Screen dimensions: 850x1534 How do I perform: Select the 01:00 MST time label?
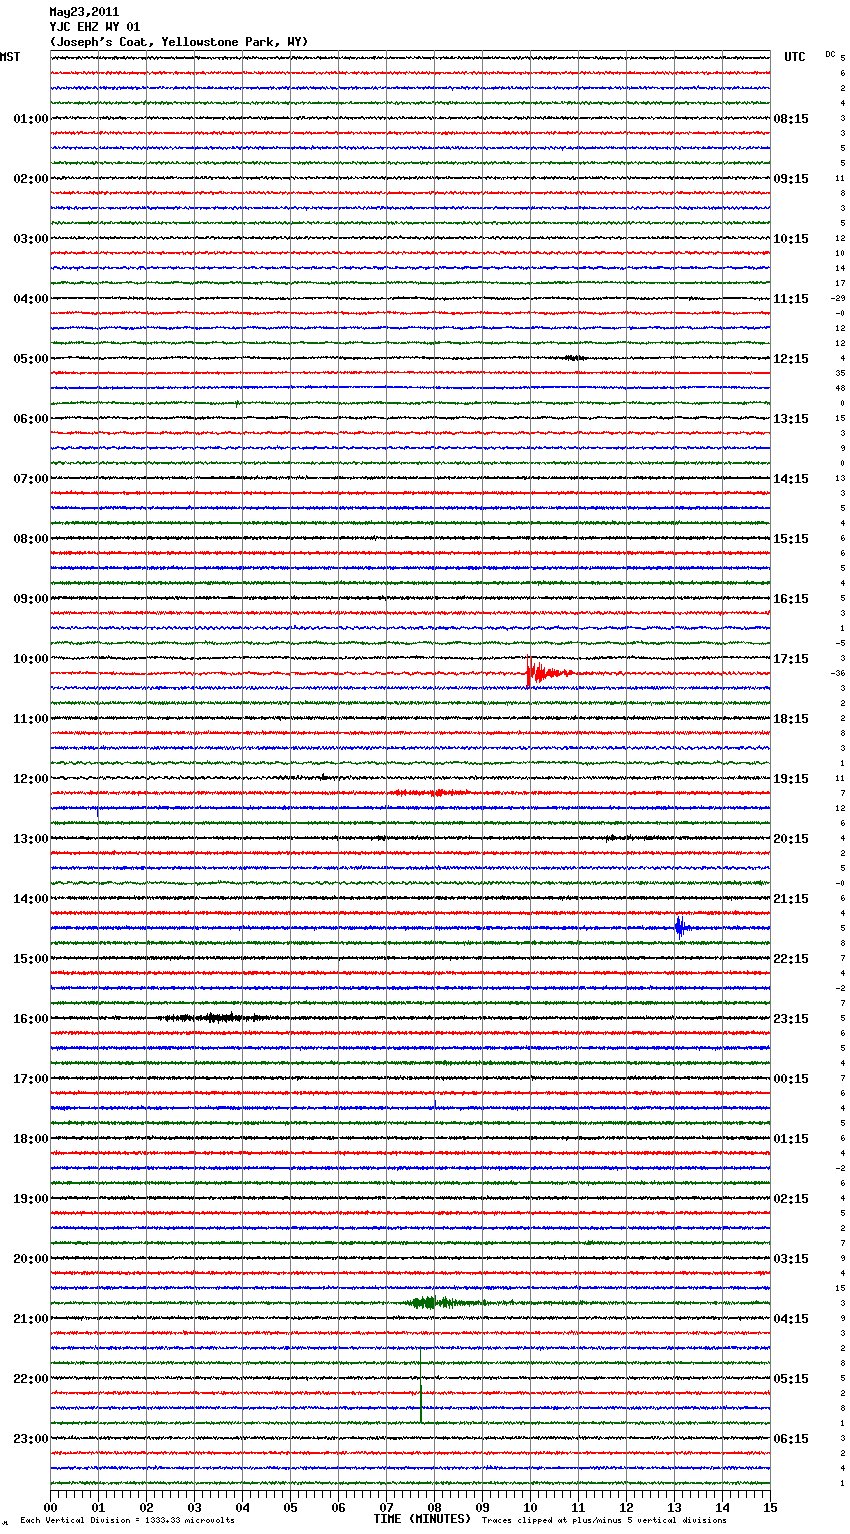[x=31, y=119]
